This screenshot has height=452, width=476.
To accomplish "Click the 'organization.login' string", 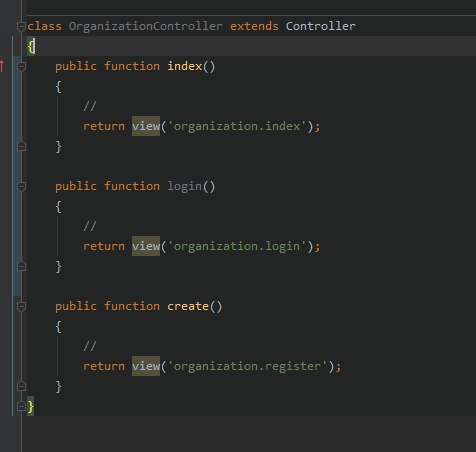I will point(237,246).
